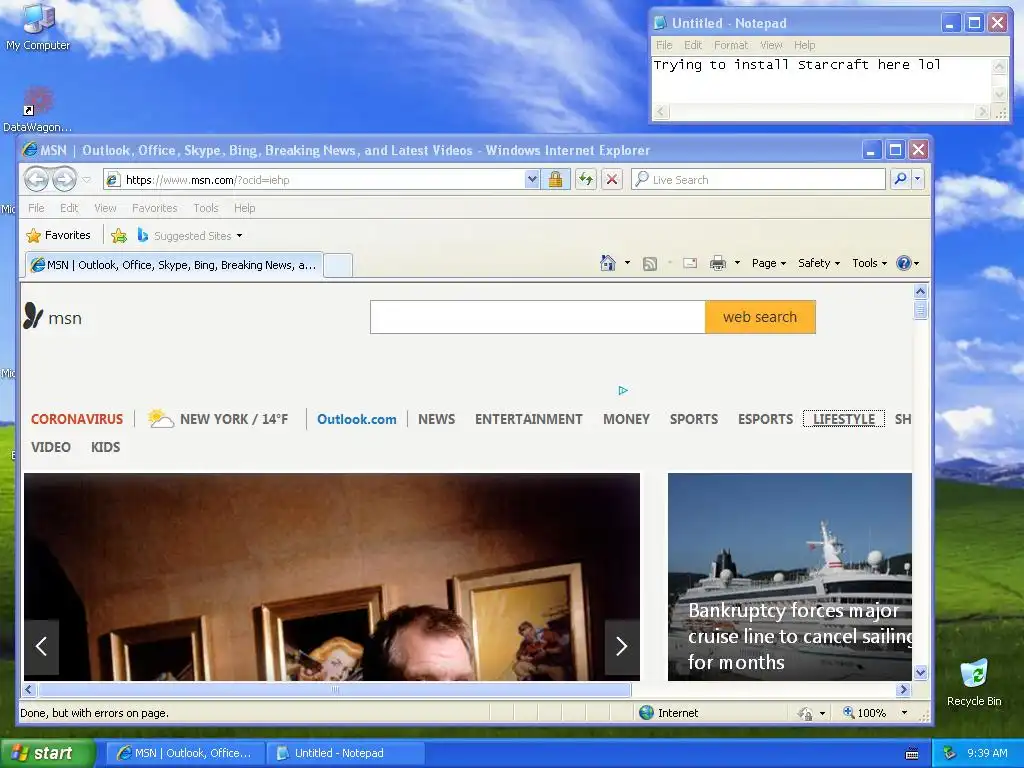
Task: Click the msn butterfly logo
Action: tap(52, 317)
